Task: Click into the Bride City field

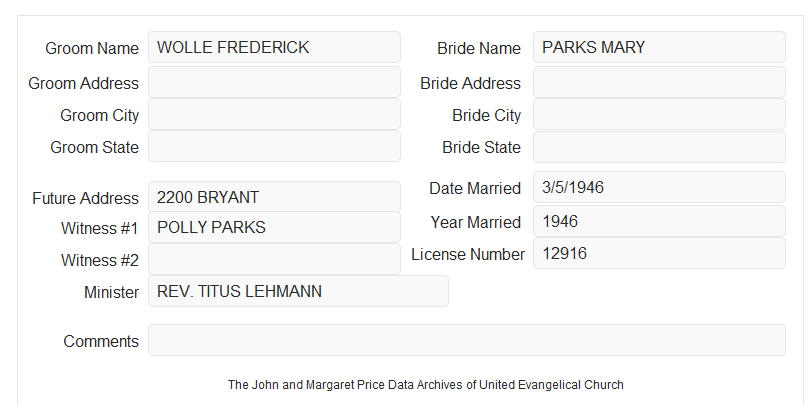Action: tap(659, 114)
